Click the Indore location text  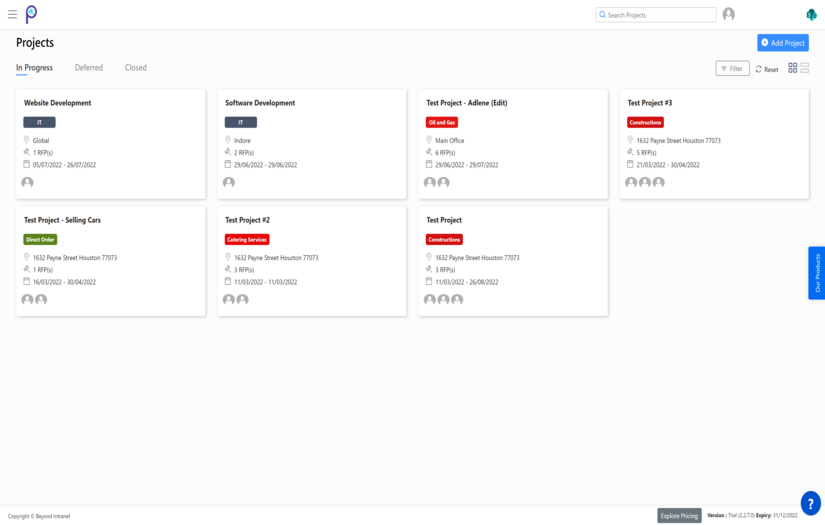pyautogui.click(x=242, y=140)
